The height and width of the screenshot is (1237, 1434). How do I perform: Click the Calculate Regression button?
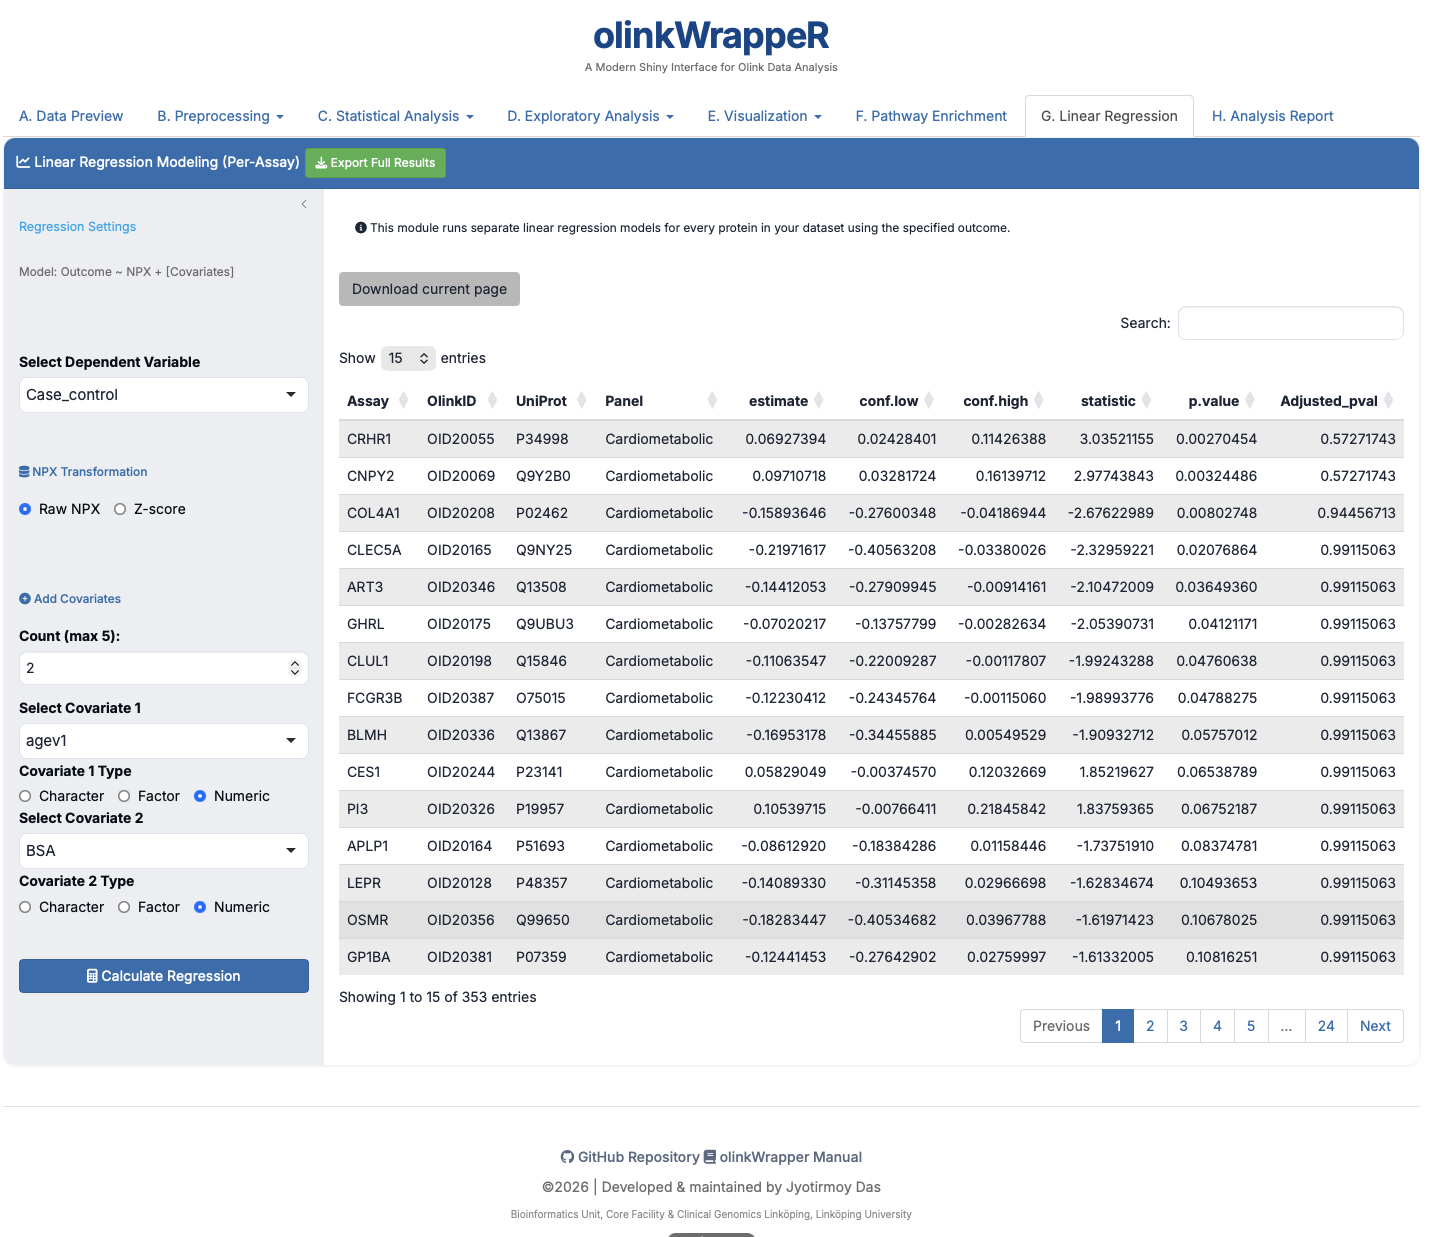(x=163, y=976)
